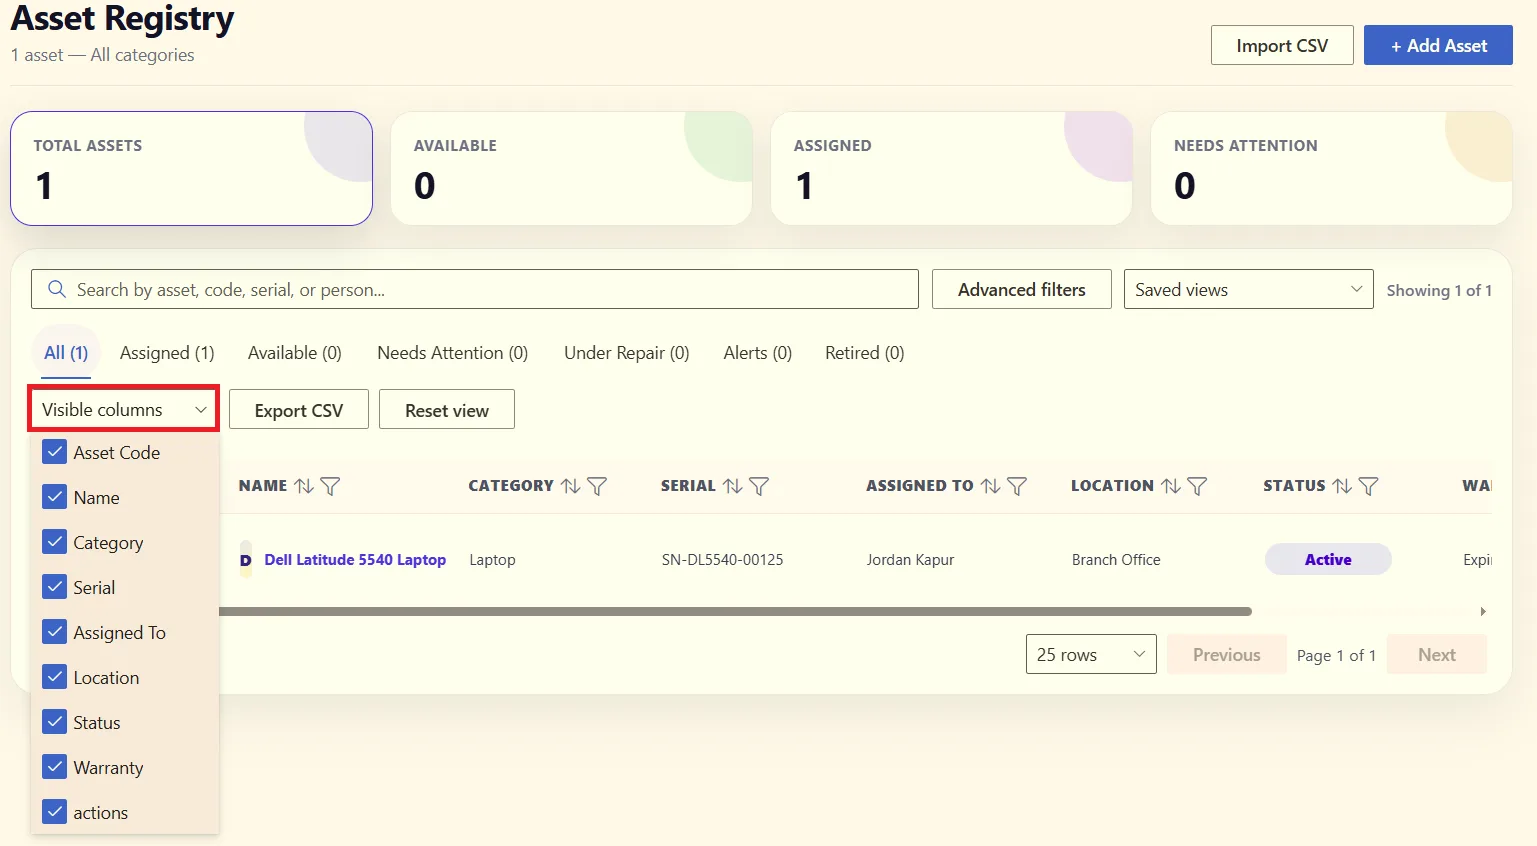Open the Available (0) tab
The height and width of the screenshot is (846, 1537).
pos(295,353)
